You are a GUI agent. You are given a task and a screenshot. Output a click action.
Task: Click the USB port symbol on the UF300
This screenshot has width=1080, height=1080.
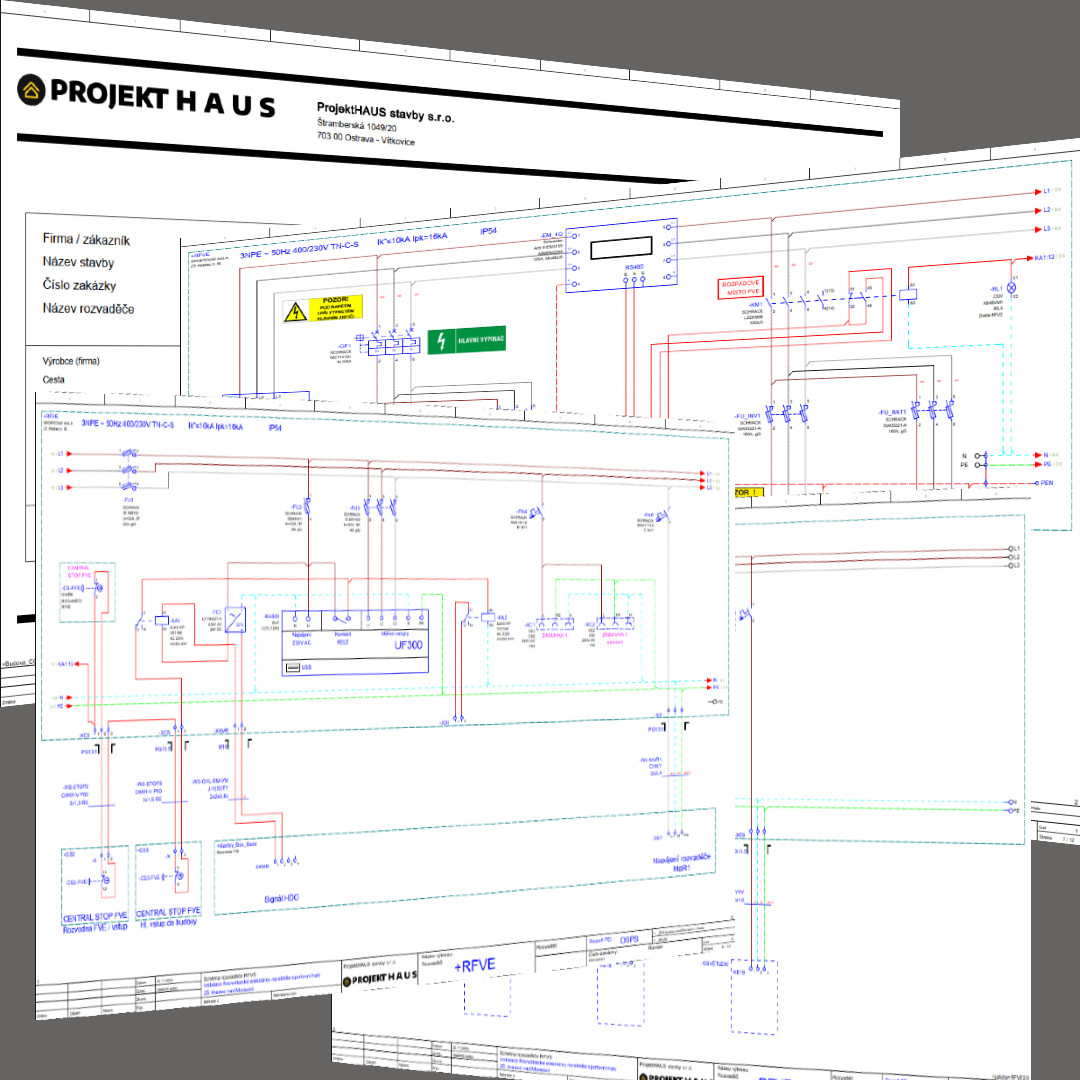click(x=291, y=667)
